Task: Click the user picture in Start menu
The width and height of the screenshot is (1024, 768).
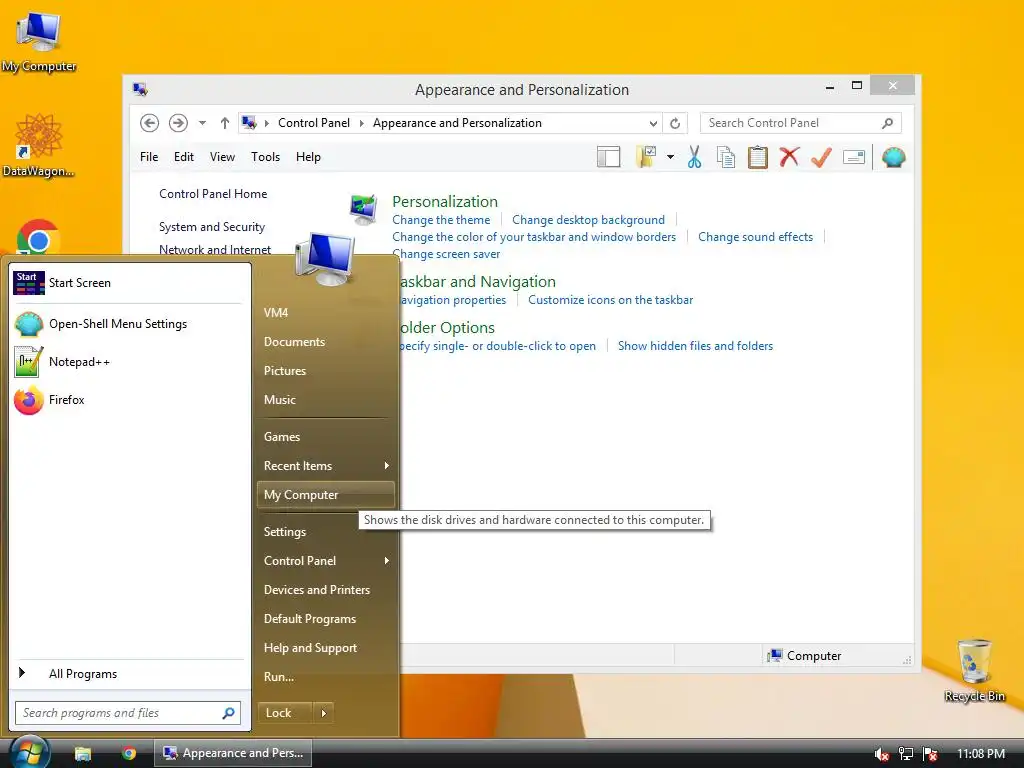Action: (x=325, y=259)
